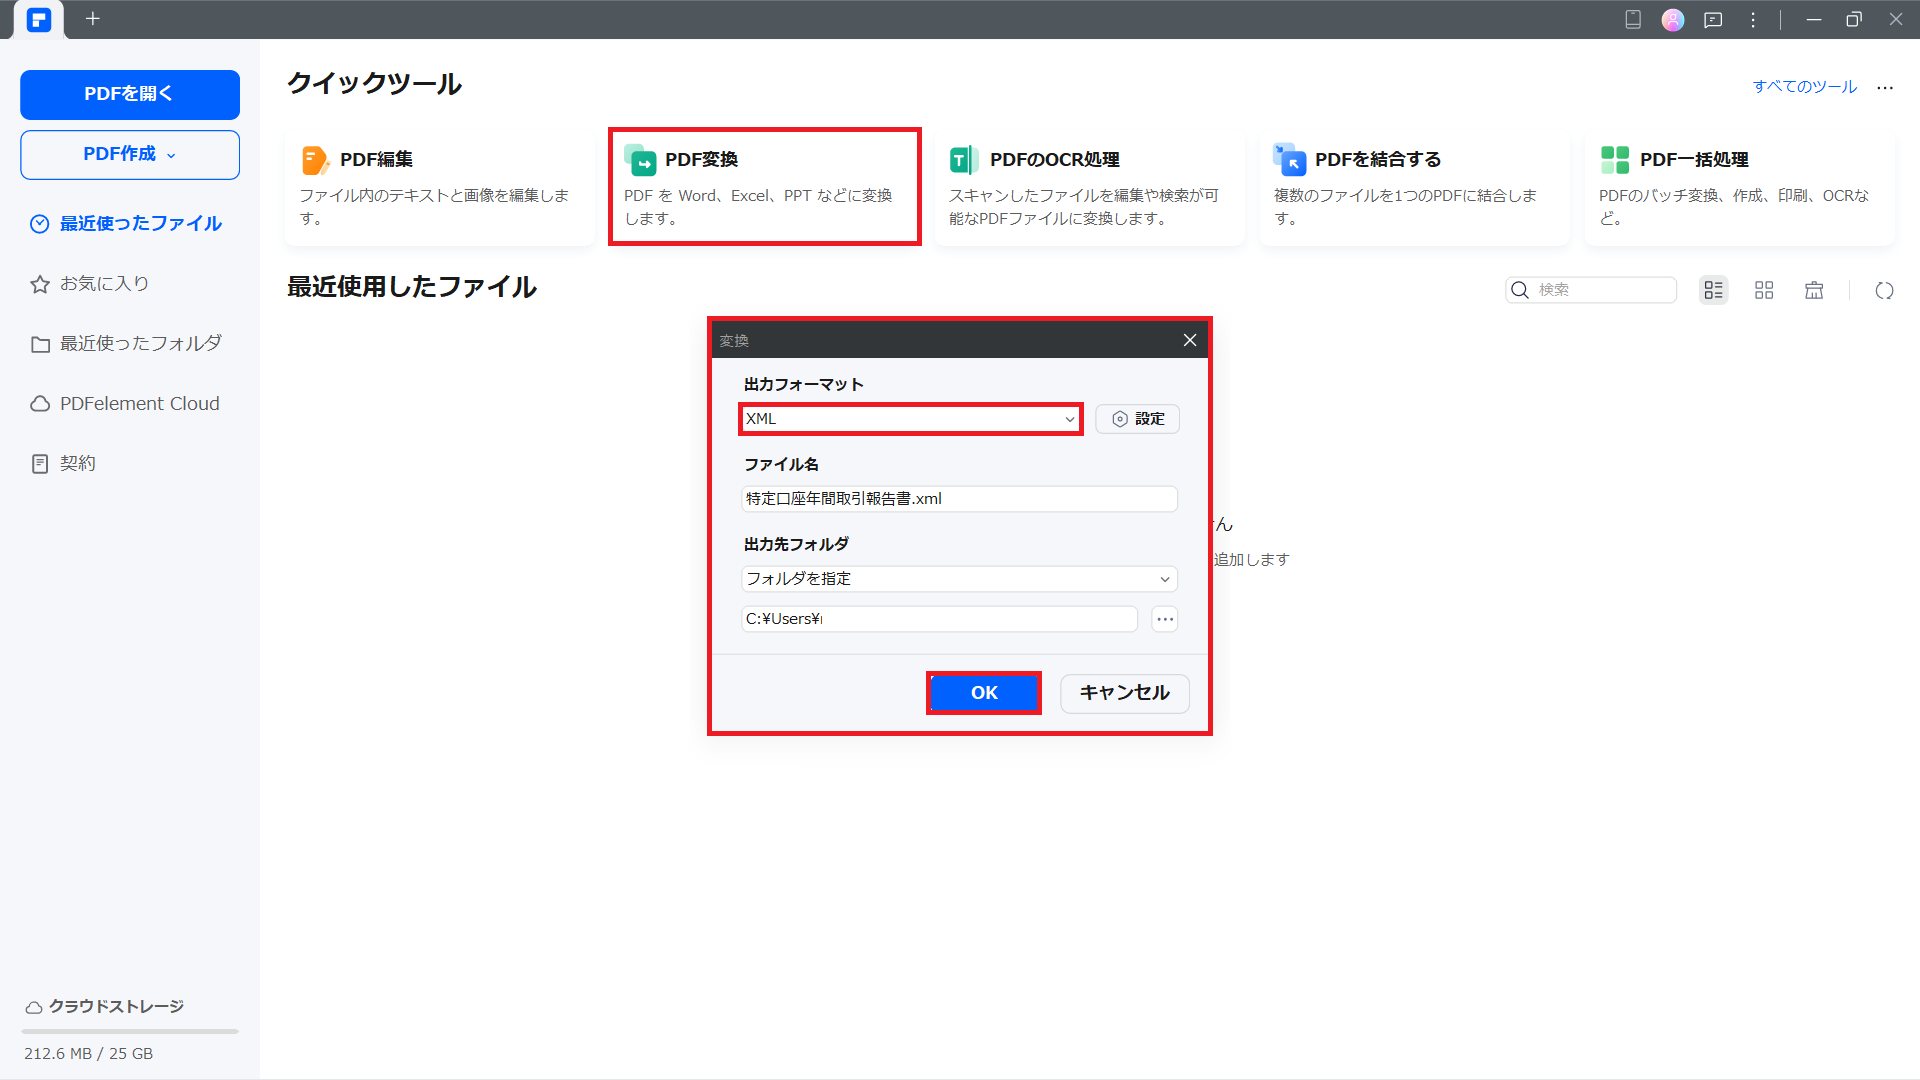Click the クラウドストレージ cloud label
Viewport: 1920px width, 1080px height.
105,1006
